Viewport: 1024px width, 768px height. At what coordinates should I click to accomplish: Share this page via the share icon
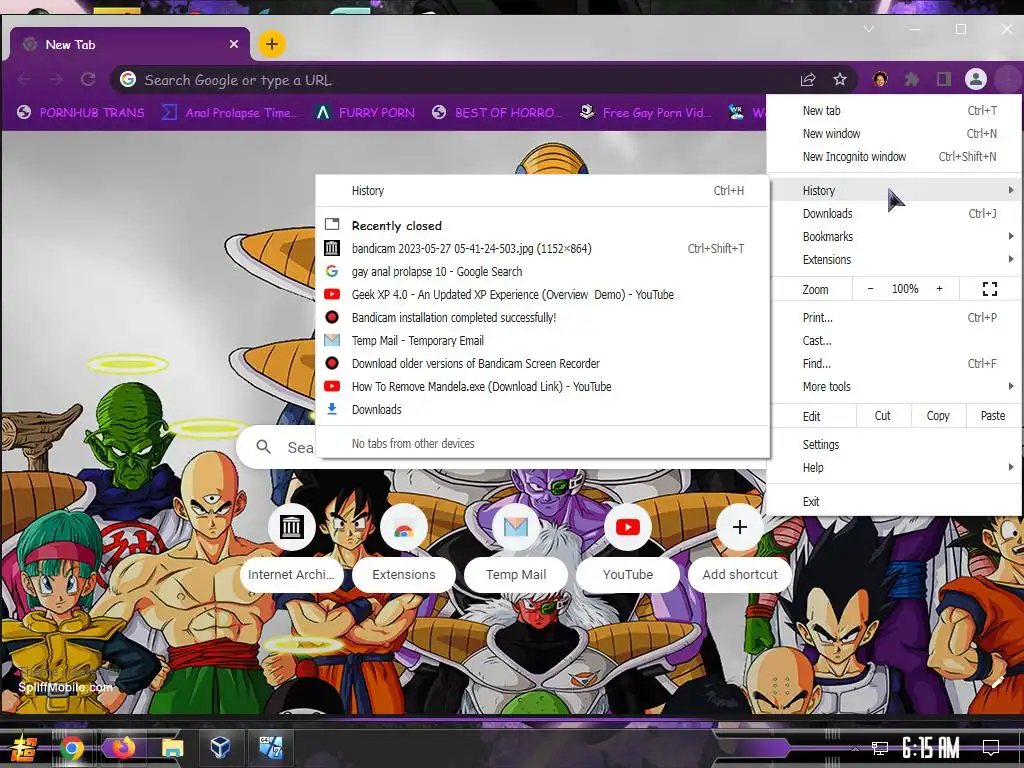pyautogui.click(x=808, y=80)
